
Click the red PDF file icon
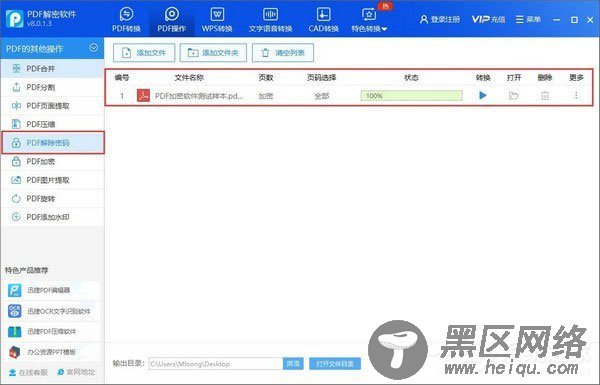point(143,95)
